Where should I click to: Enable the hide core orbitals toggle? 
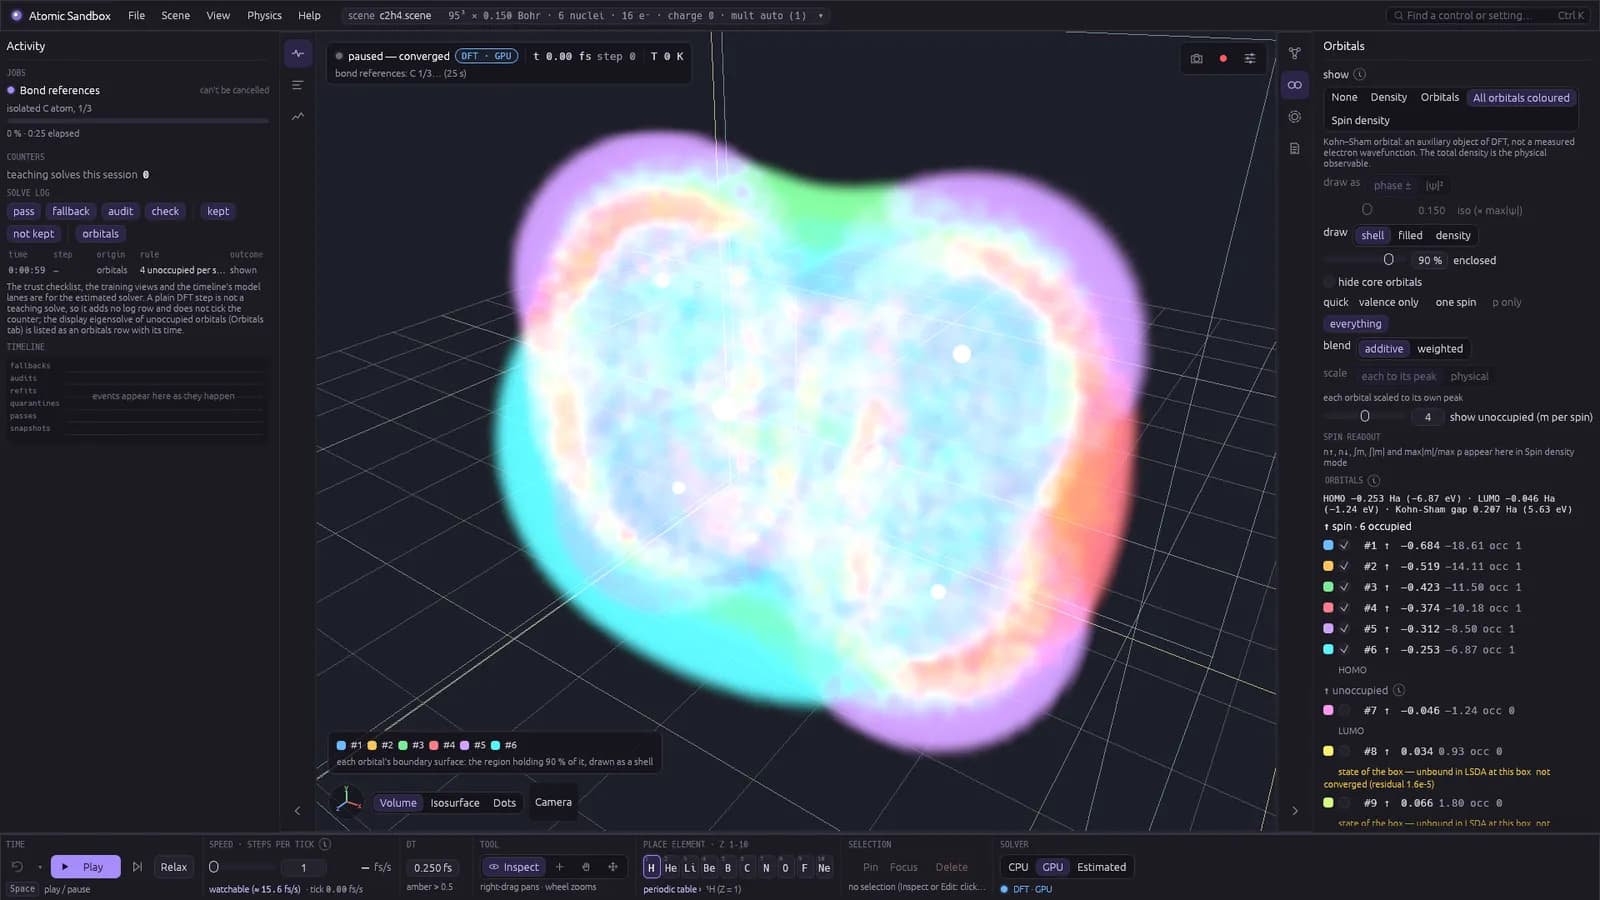click(x=1329, y=282)
